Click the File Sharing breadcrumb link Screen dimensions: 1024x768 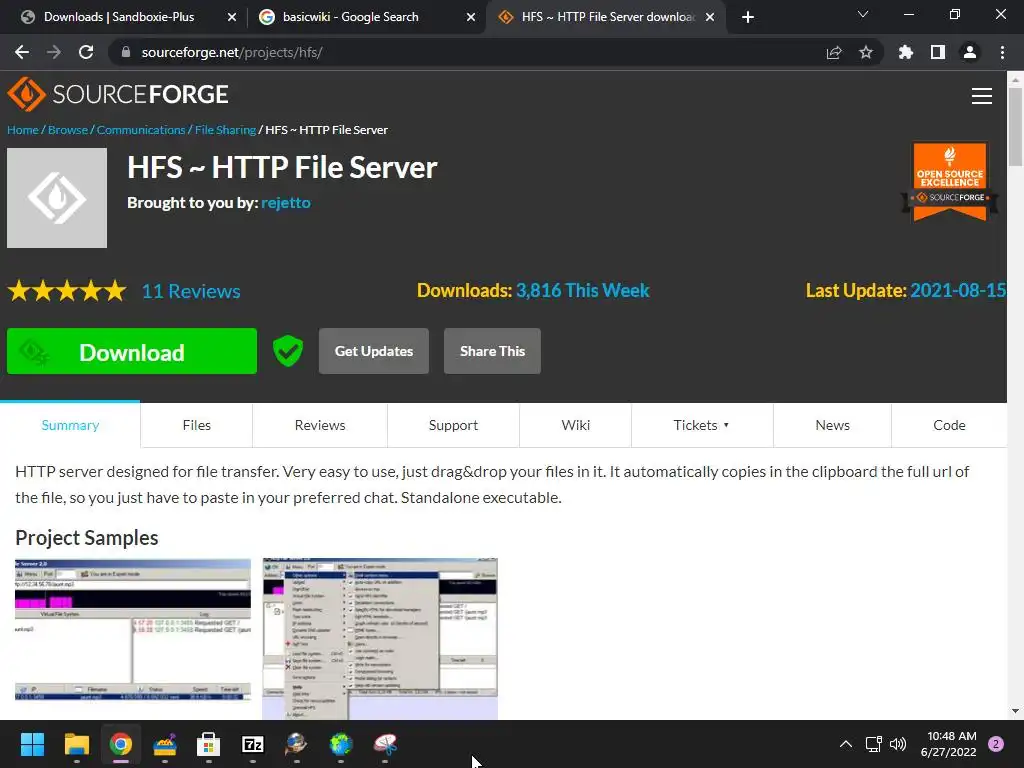[x=225, y=130]
